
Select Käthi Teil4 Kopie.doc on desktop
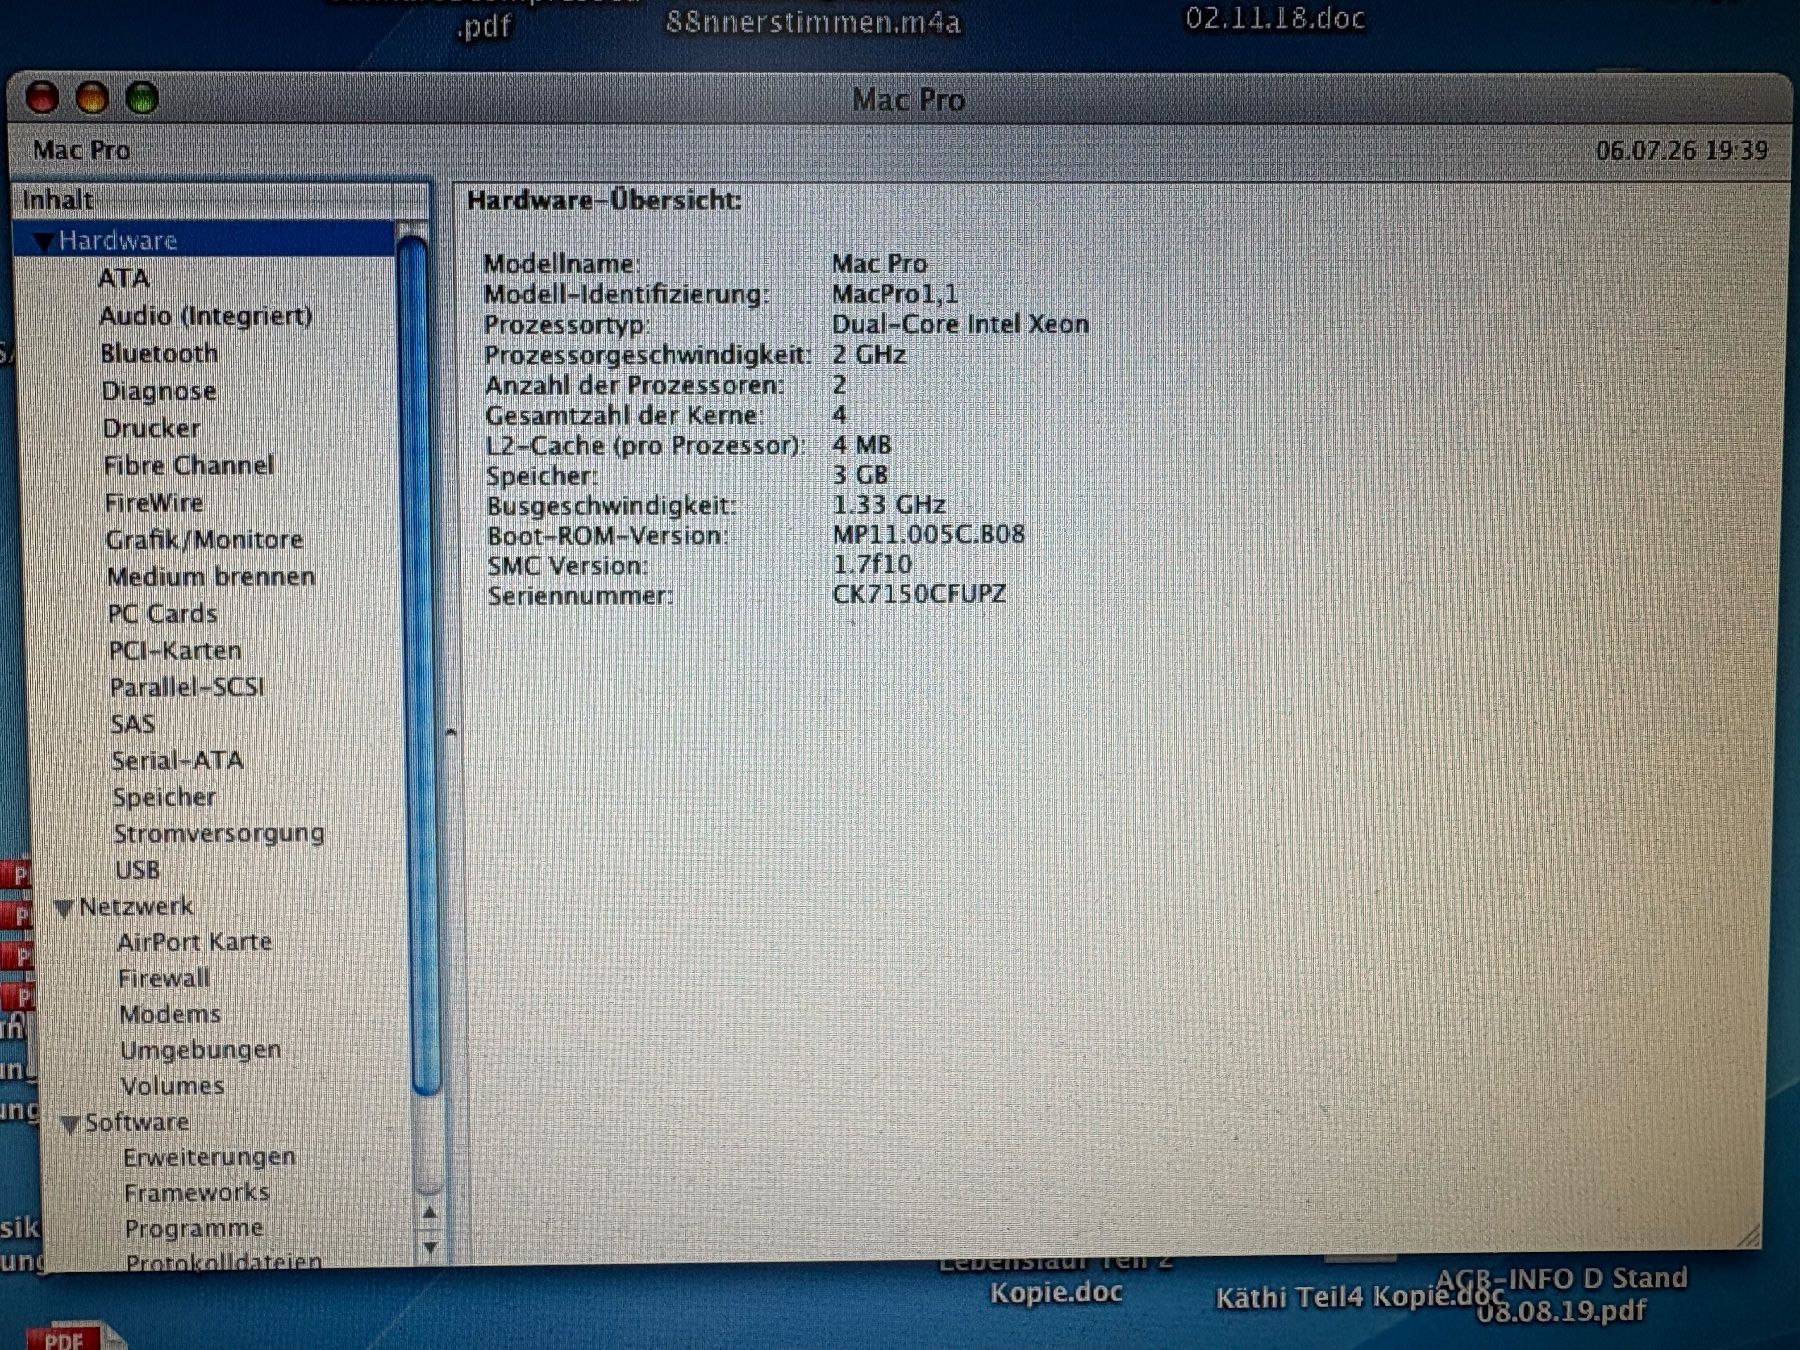pyautogui.click(x=1360, y=1297)
